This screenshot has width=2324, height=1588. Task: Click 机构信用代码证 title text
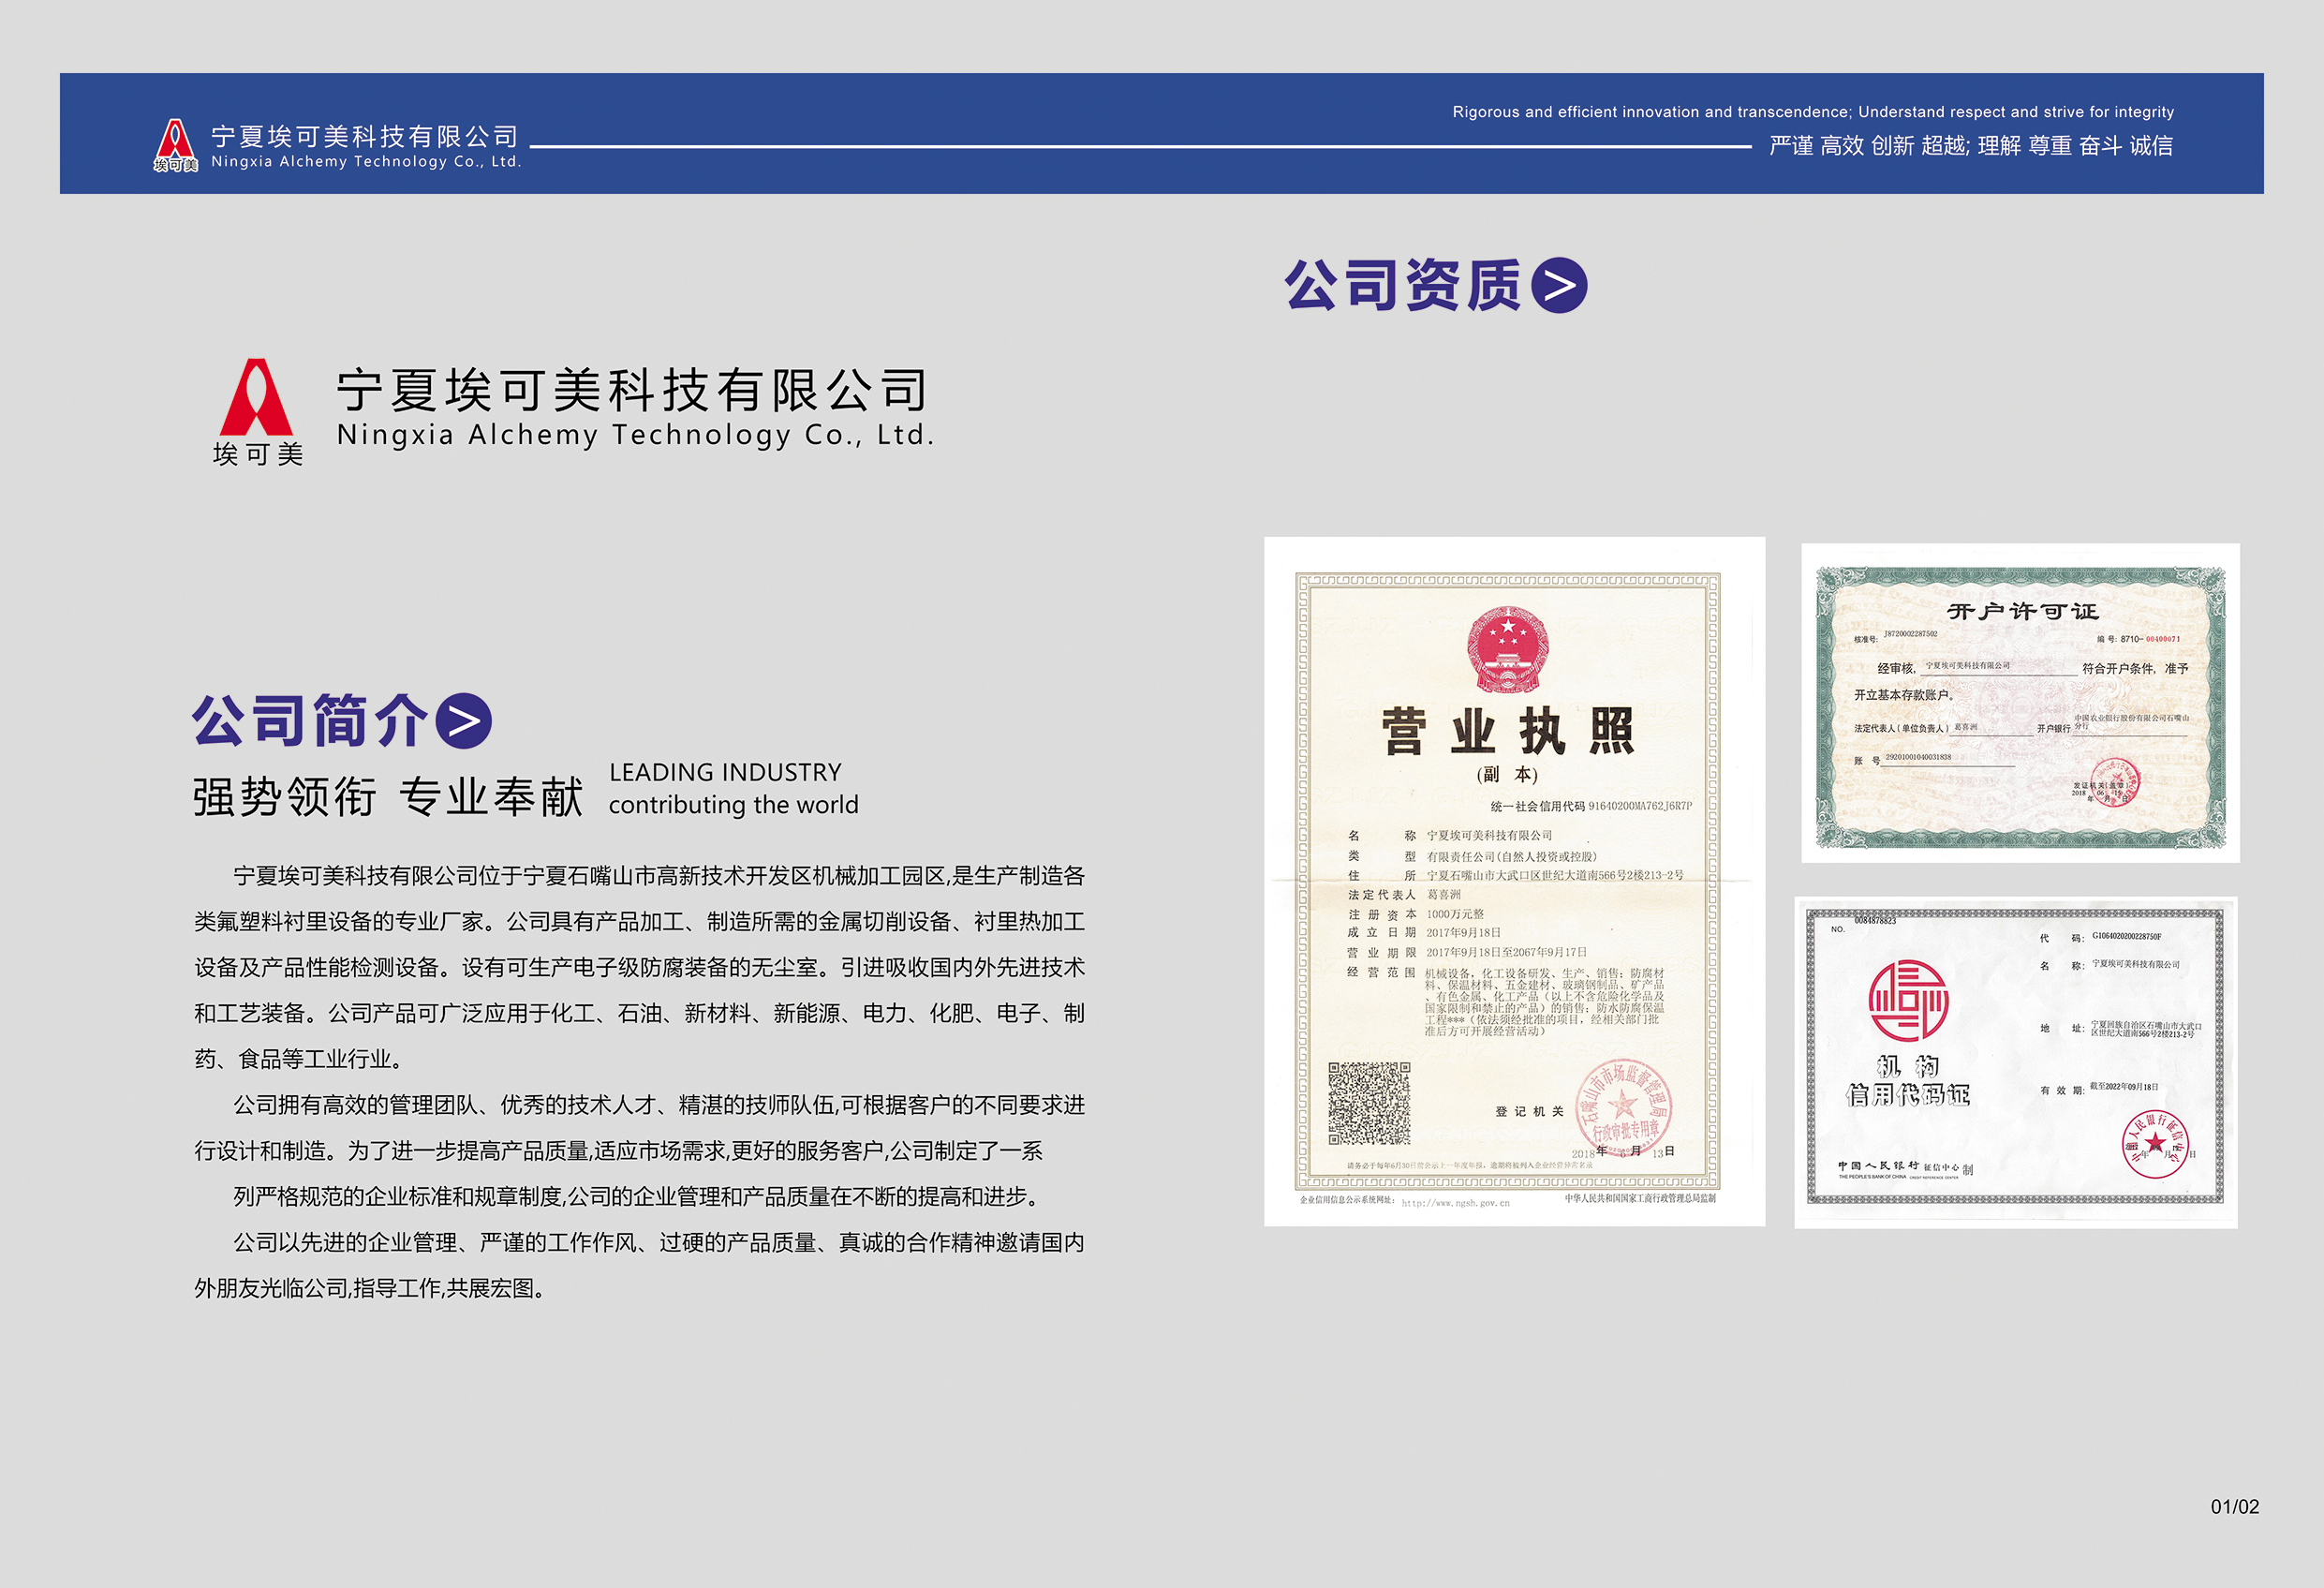point(1908,1081)
